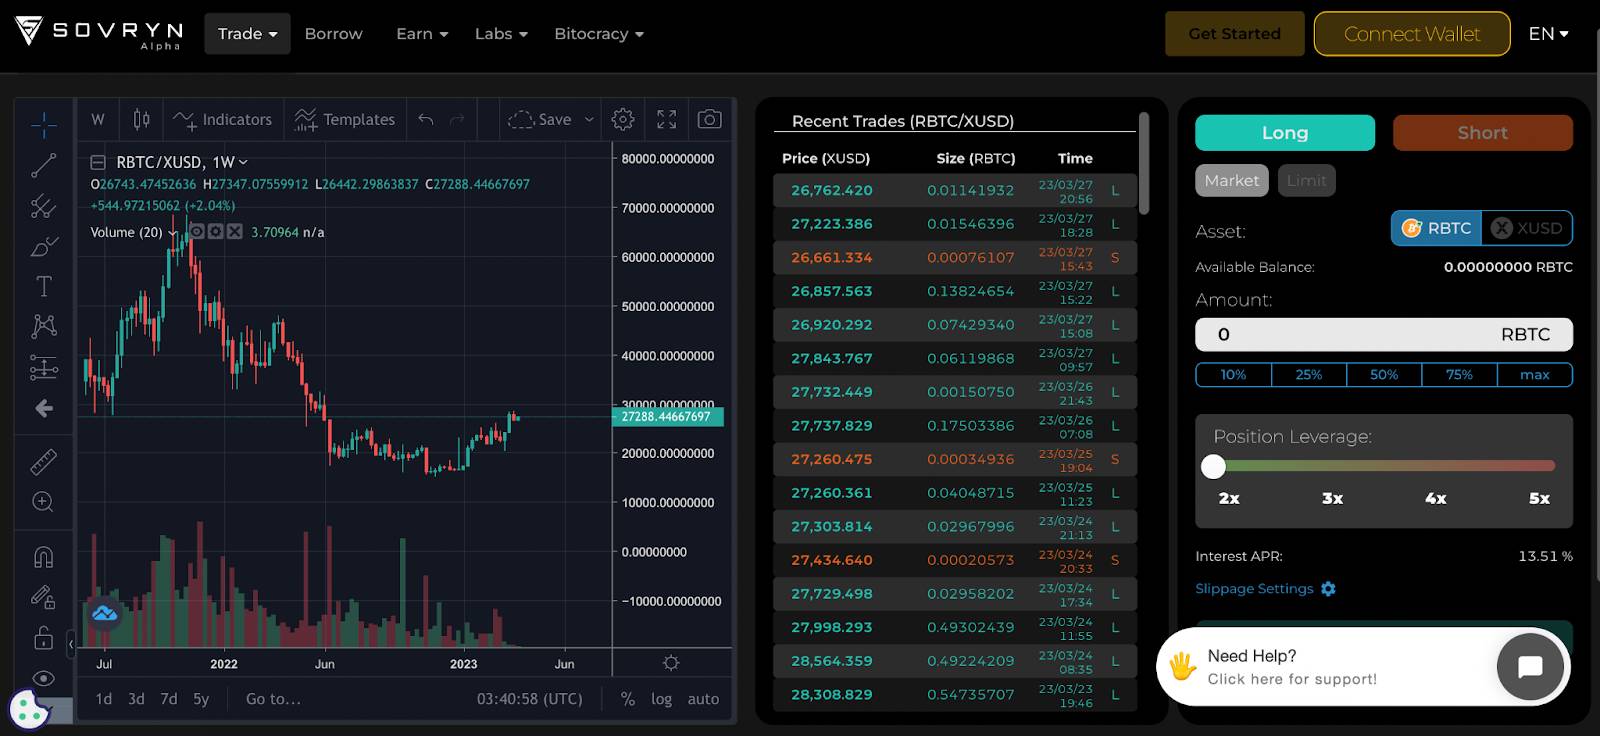Select the pitchfork drawing tool
The image size is (1600, 736).
click(x=43, y=206)
